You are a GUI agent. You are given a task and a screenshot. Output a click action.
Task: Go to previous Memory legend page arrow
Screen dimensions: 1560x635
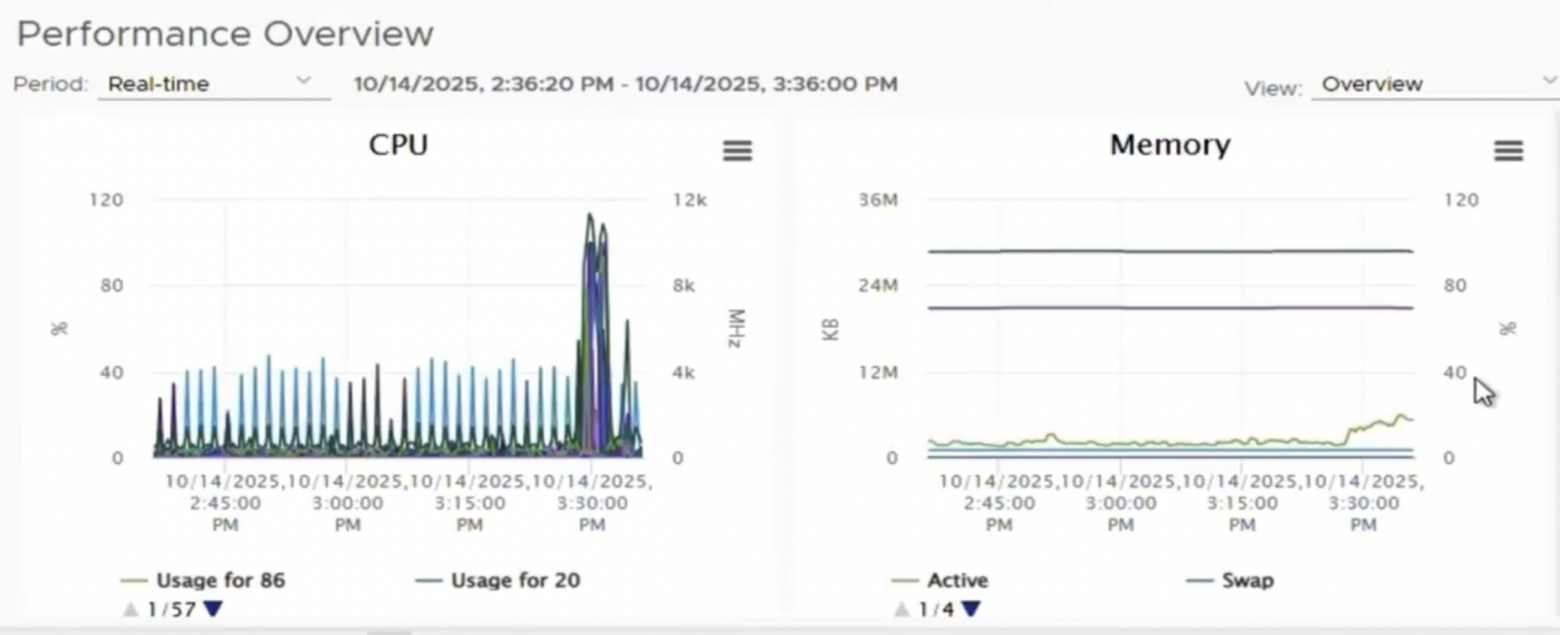click(902, 609)
